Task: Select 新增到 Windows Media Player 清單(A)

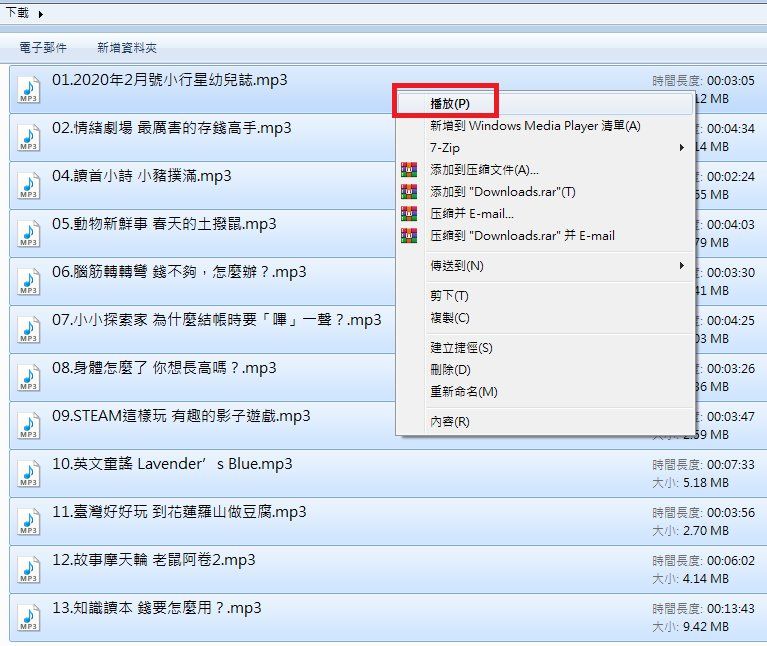Action: tap(535, 126)
